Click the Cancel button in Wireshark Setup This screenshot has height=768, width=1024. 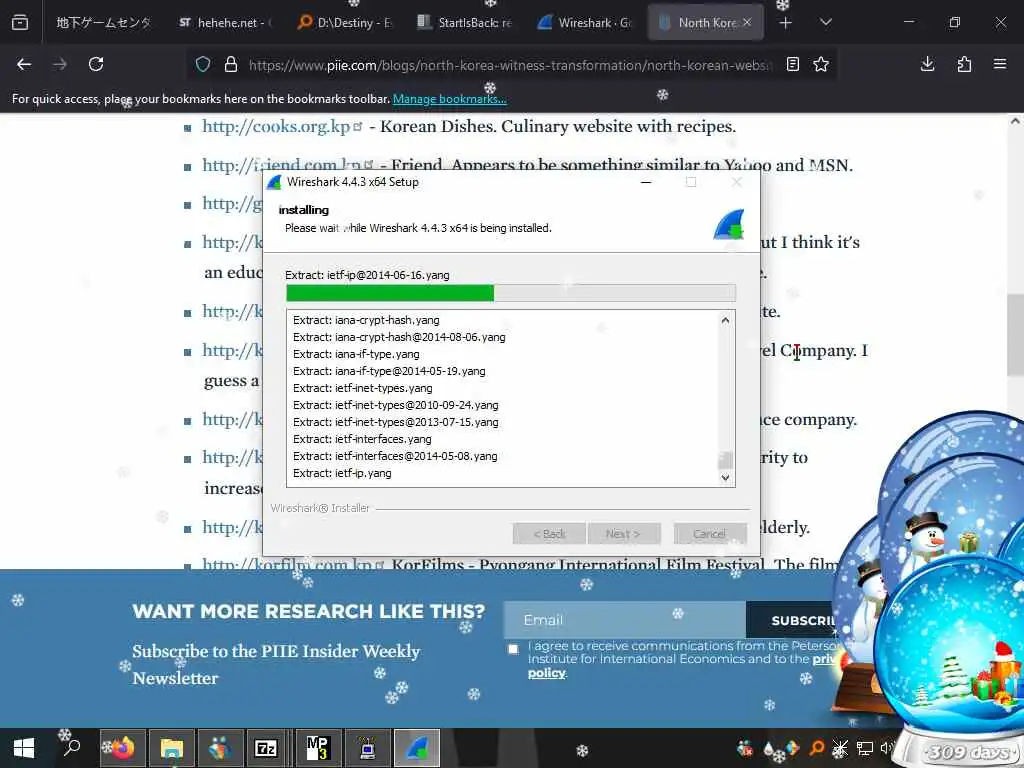click(710, 534)
